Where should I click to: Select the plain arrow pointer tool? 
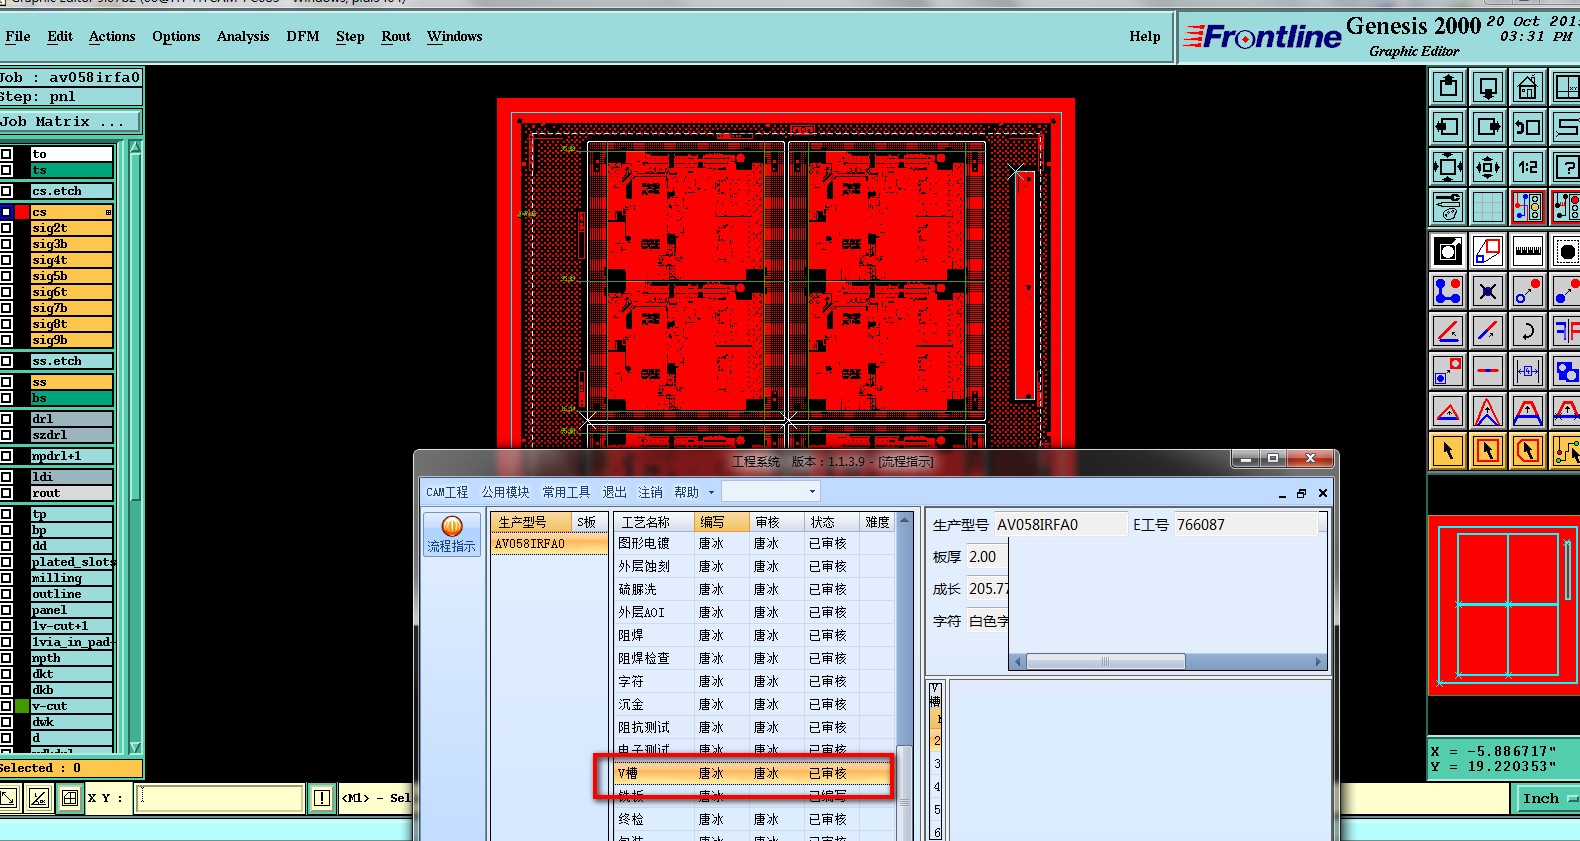coord(1448,451)
